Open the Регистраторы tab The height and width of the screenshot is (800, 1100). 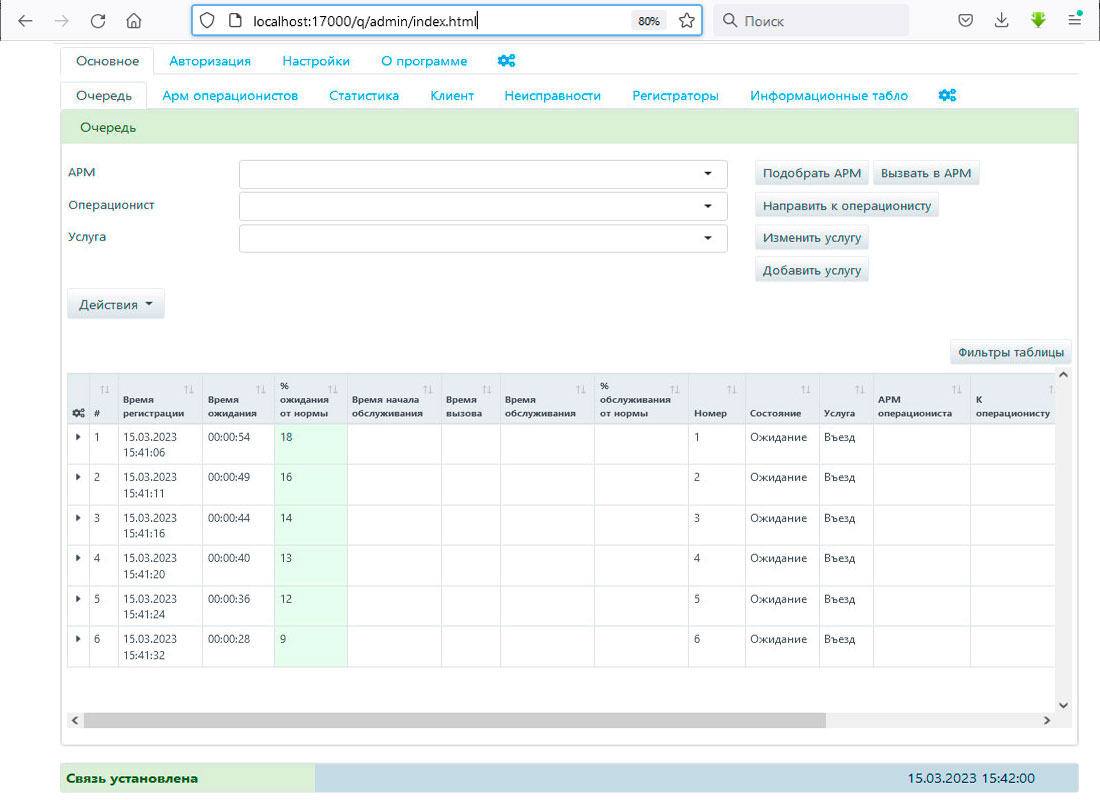(675, 95)
